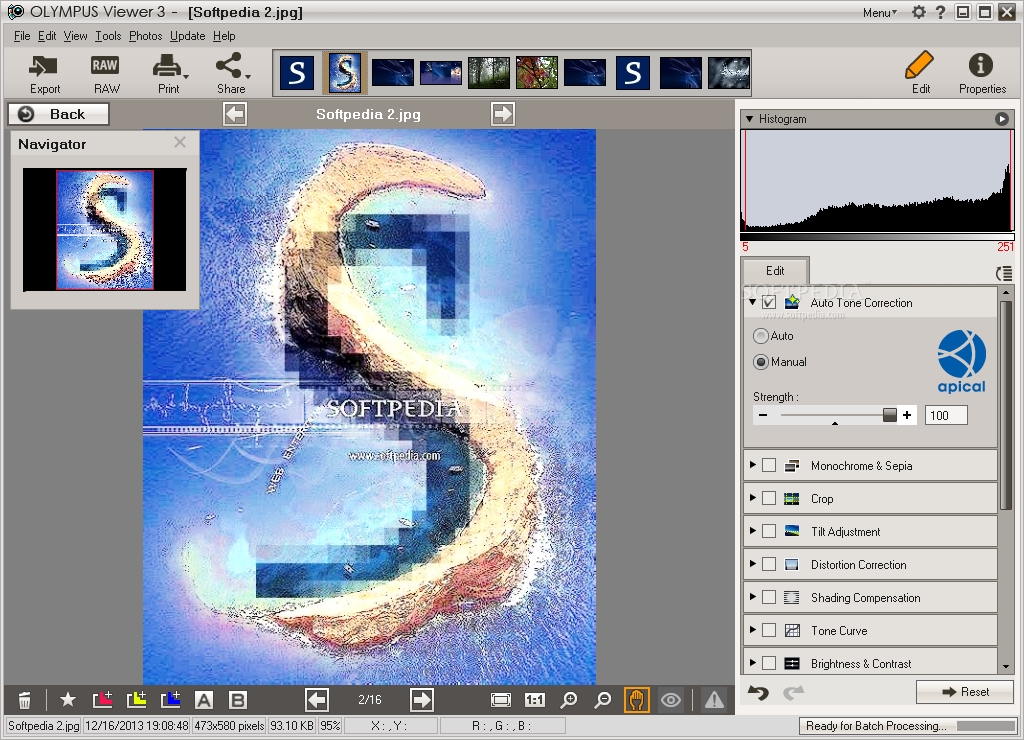Click the 1:1 actual size icon

coord(534,700)
